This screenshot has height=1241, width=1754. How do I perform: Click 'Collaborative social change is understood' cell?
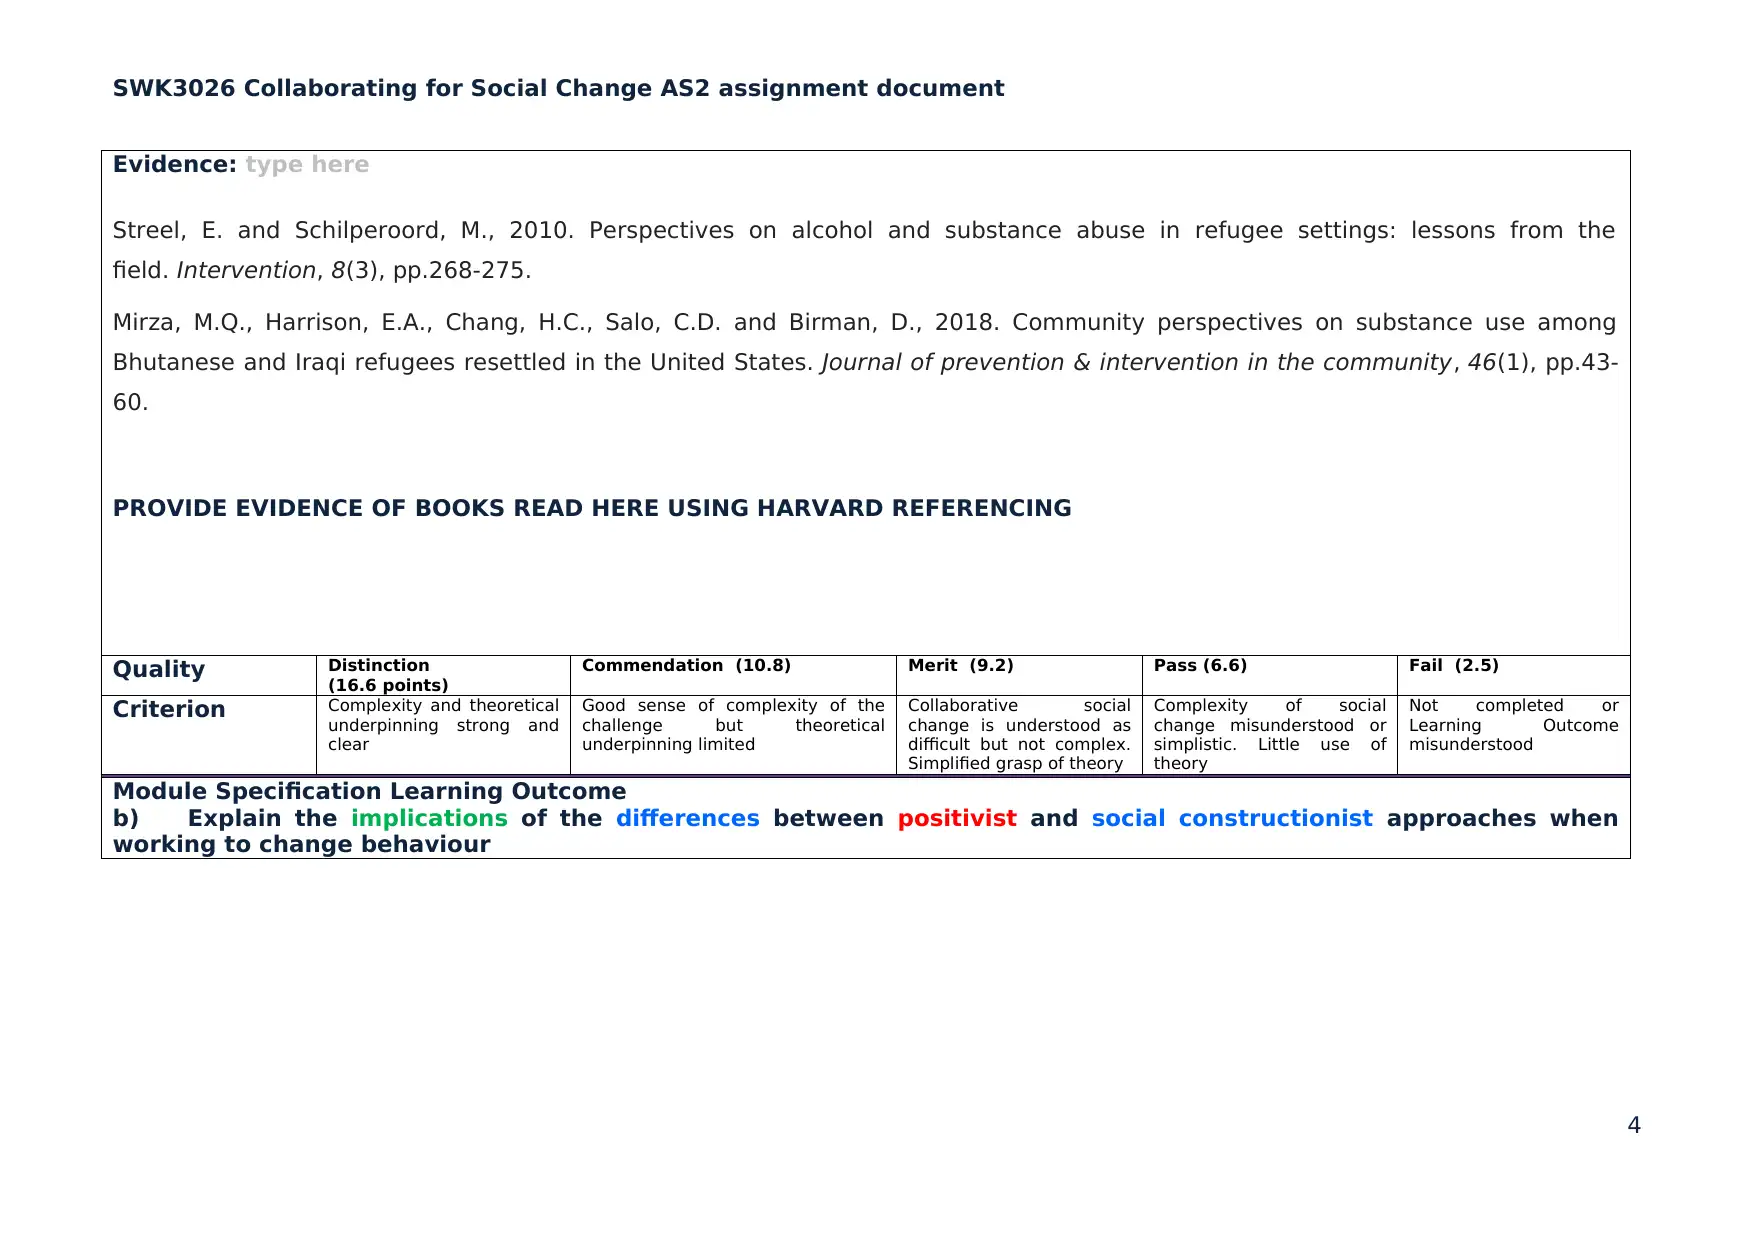click(x=1019, y=735)
